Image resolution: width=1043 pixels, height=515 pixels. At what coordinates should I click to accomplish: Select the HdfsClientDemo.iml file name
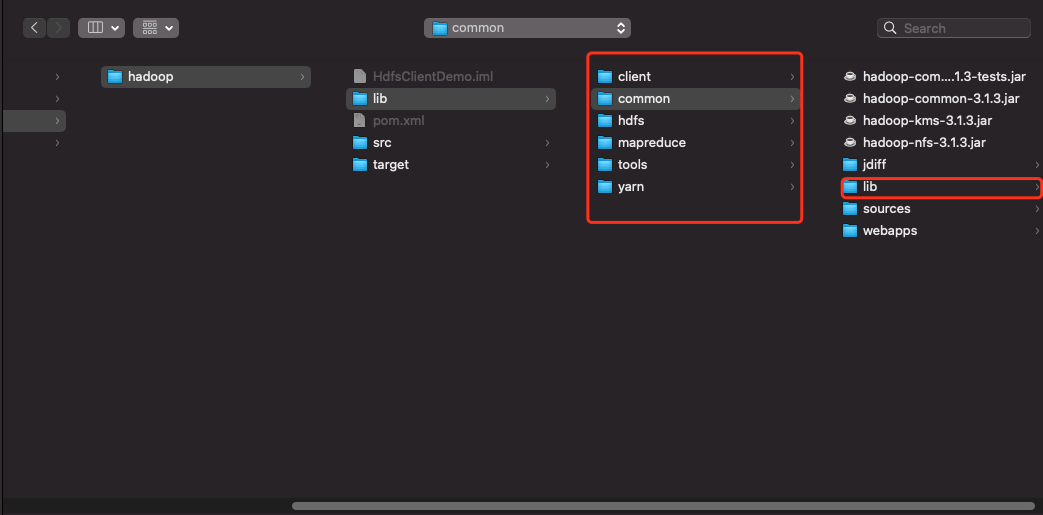tap(433, 77)
